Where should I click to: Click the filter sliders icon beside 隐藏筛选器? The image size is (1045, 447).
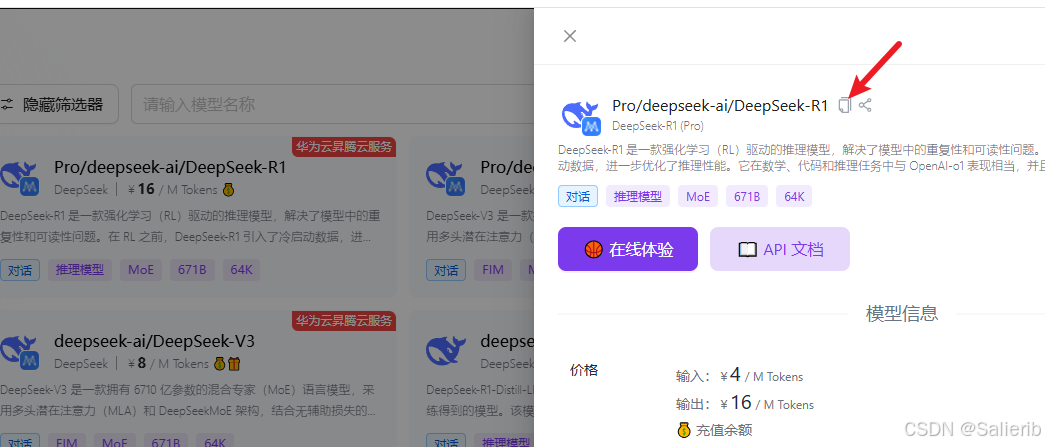7,104
